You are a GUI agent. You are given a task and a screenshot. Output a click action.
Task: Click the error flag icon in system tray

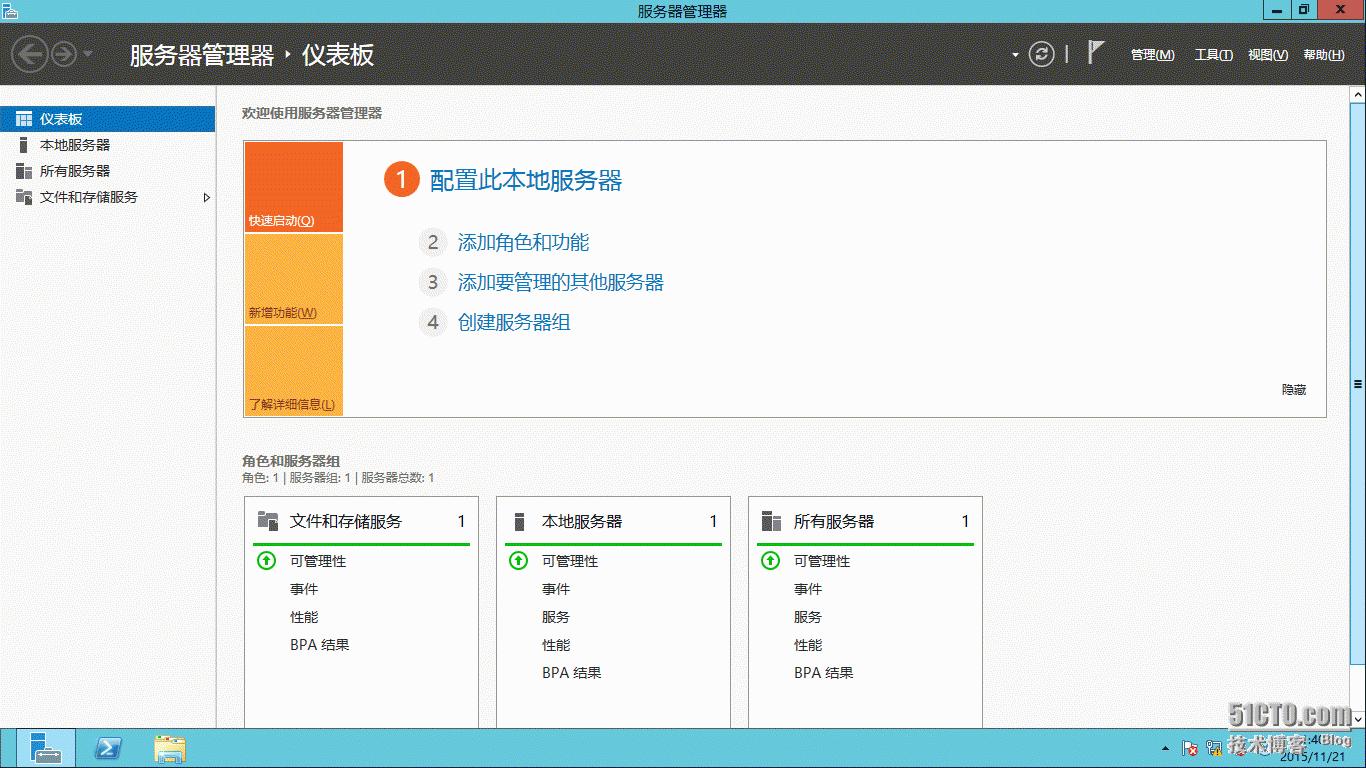1190,748
